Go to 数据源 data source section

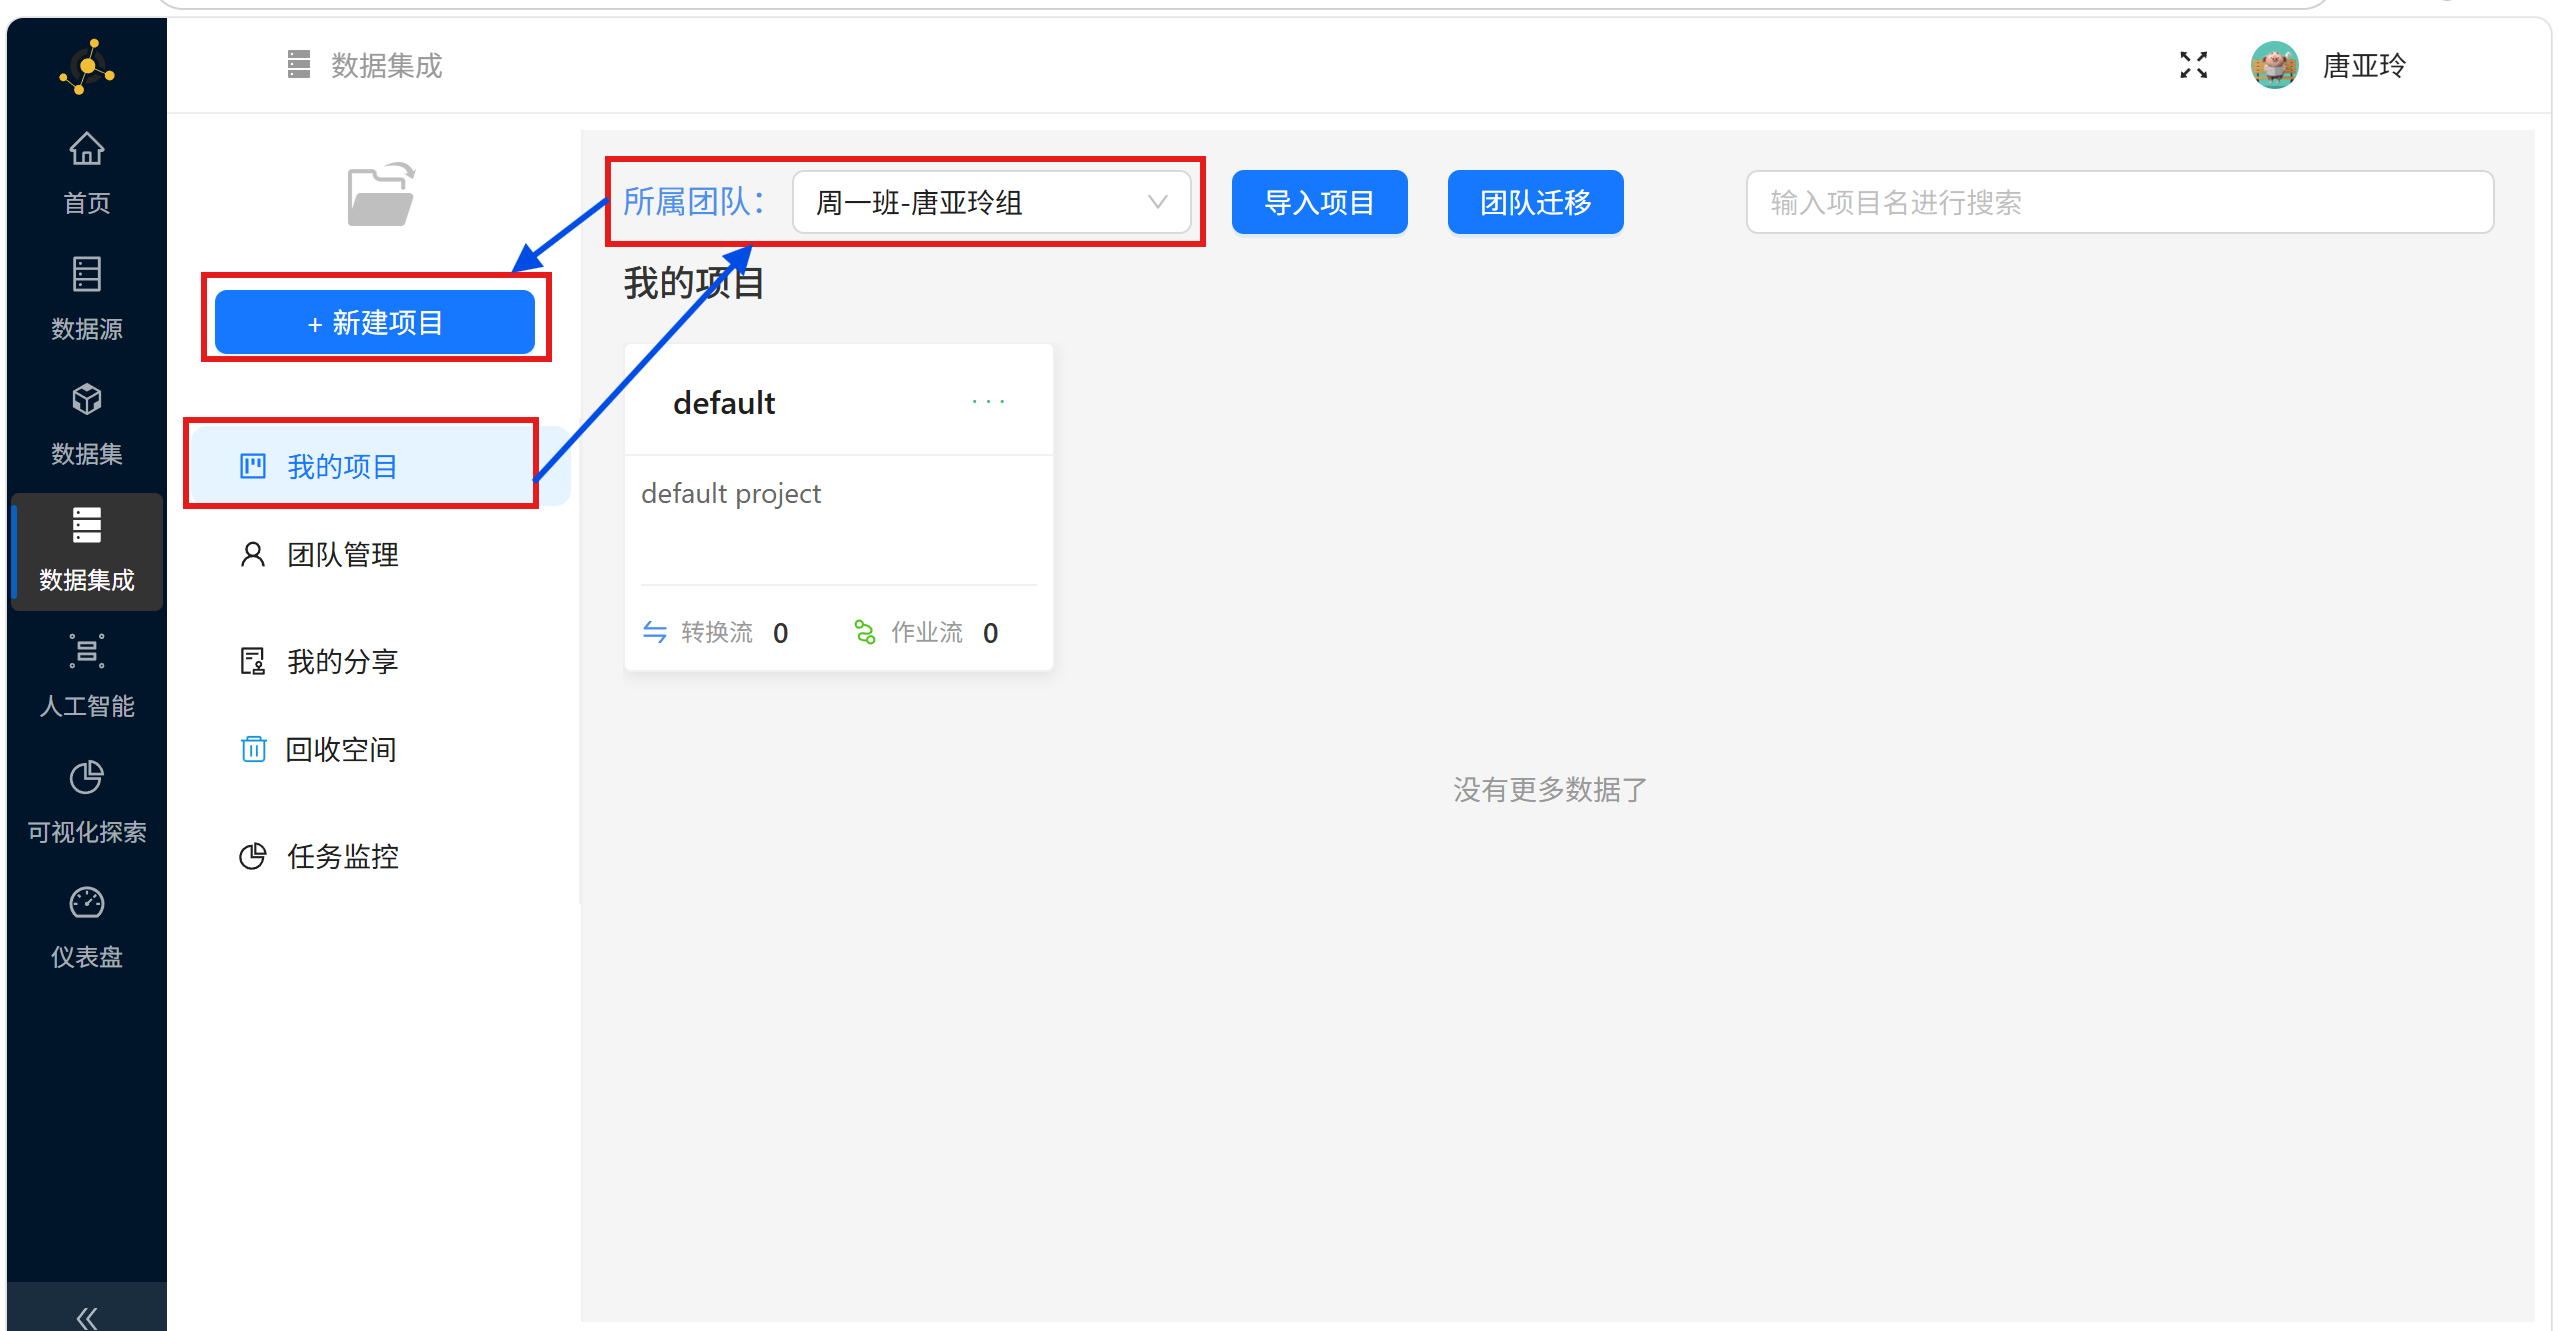[x=86, y=297]
